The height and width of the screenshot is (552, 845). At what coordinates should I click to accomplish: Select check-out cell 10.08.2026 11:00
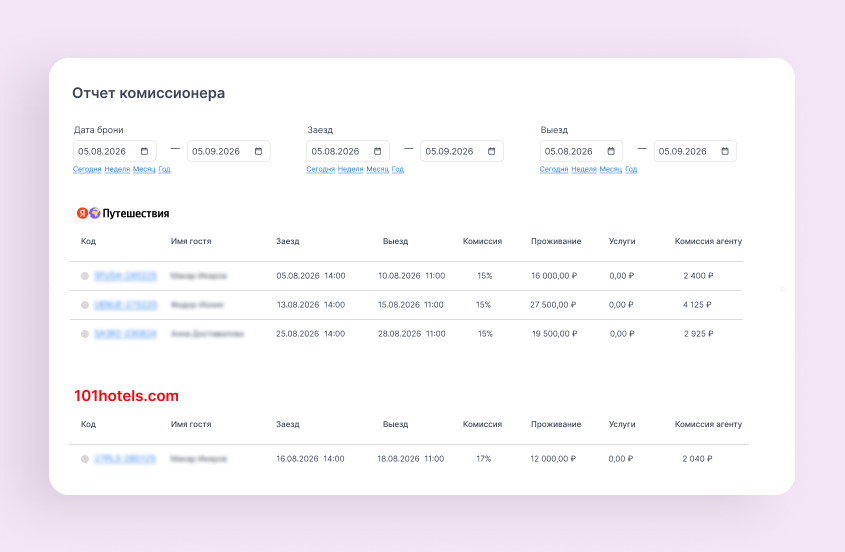click(x=412, y=276)
